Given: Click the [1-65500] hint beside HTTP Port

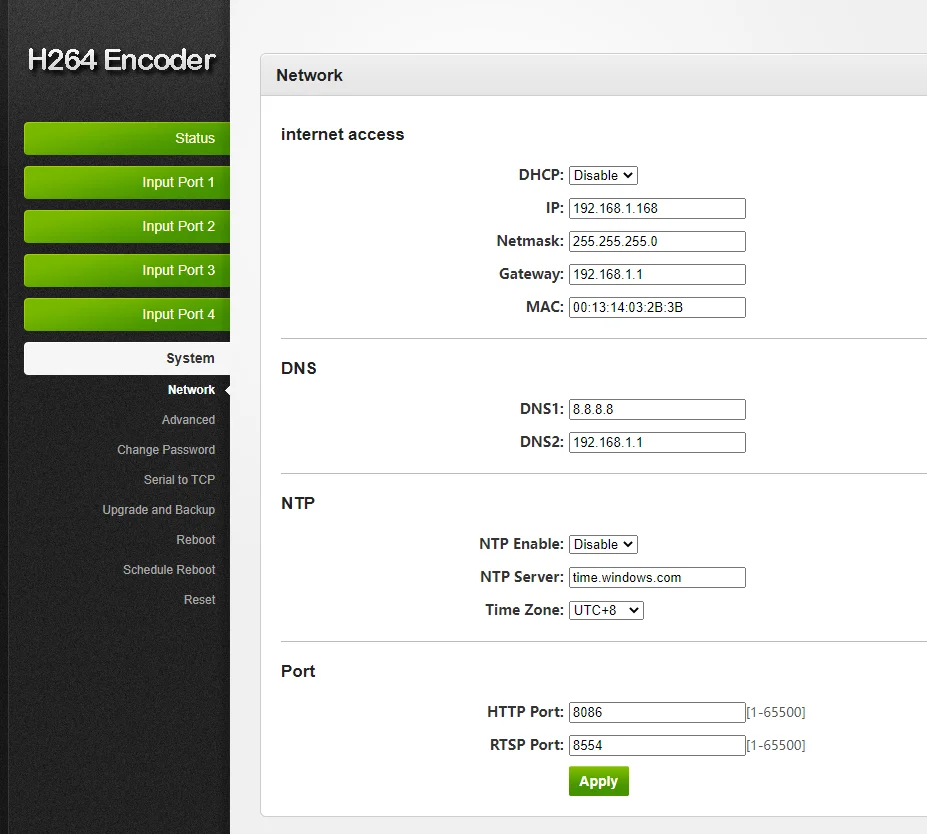Looking at the screenshot, I should [x=776, y=712].
